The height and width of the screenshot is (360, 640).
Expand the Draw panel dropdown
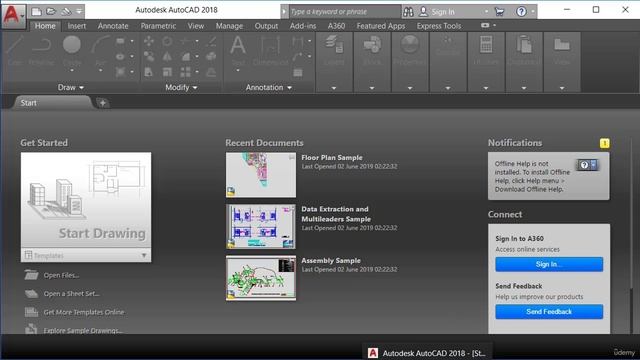(71, 87)
